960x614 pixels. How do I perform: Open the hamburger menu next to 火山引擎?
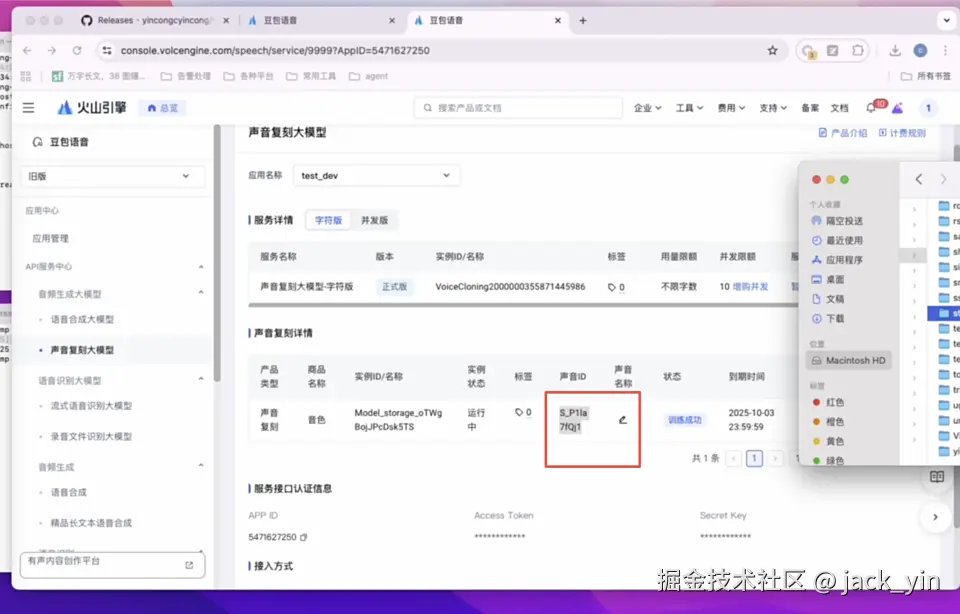pos(28,108)
